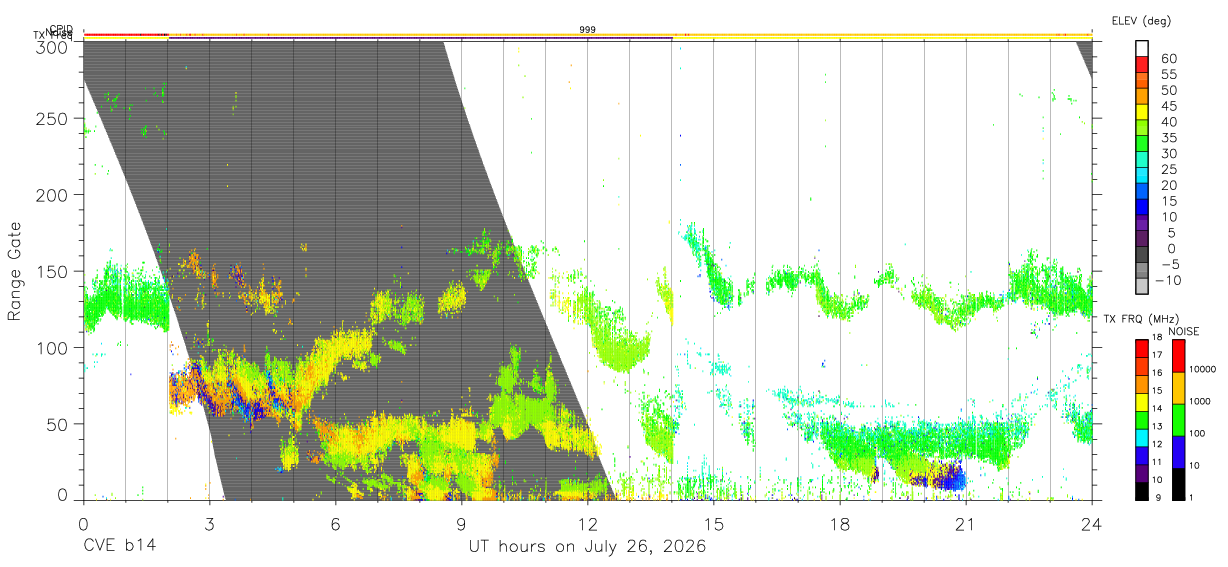Click the x-axis tick label '21'
Screen dimensions: 1228x567
pos(965,524)
